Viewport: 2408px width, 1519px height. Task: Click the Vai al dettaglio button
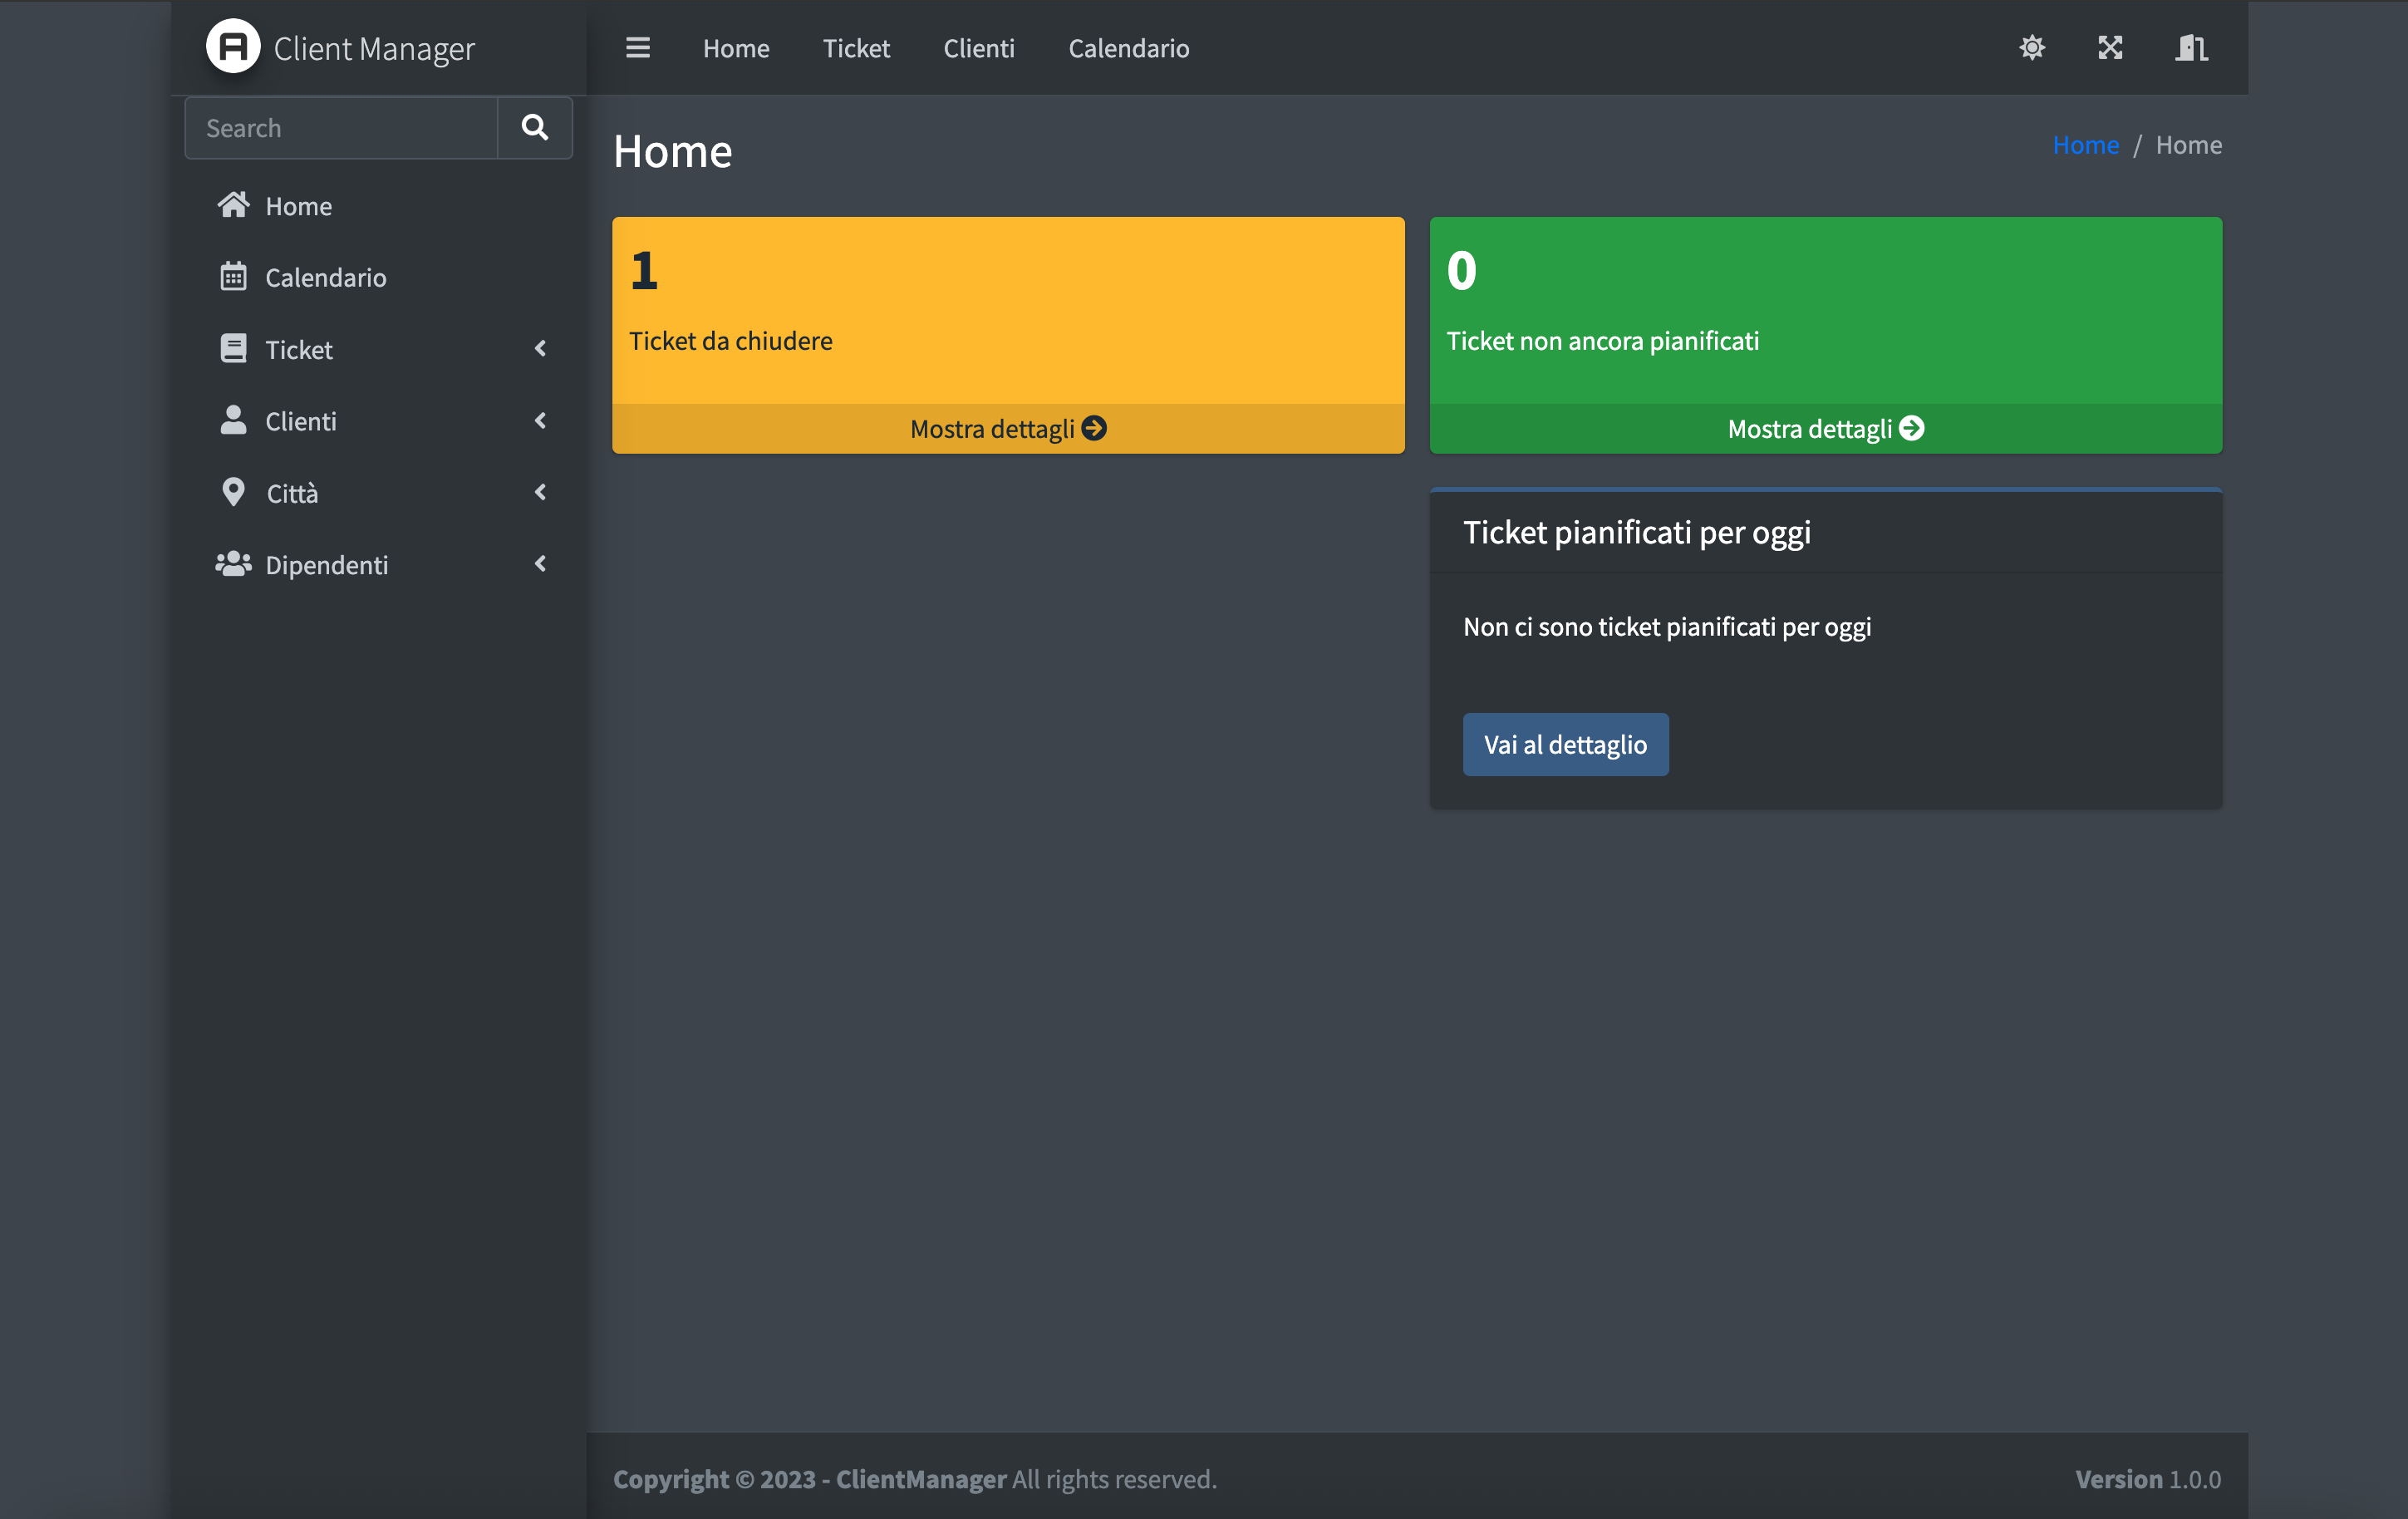tap(1564, 744)
